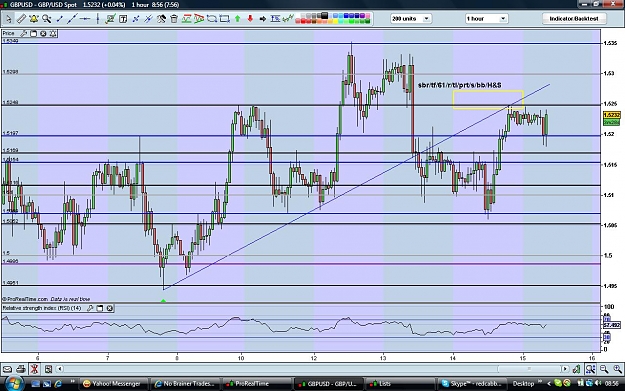This screenshot has height=391, width=625.
Task: Select the ellipse drawing tool
Action: [x=212, y=19]
